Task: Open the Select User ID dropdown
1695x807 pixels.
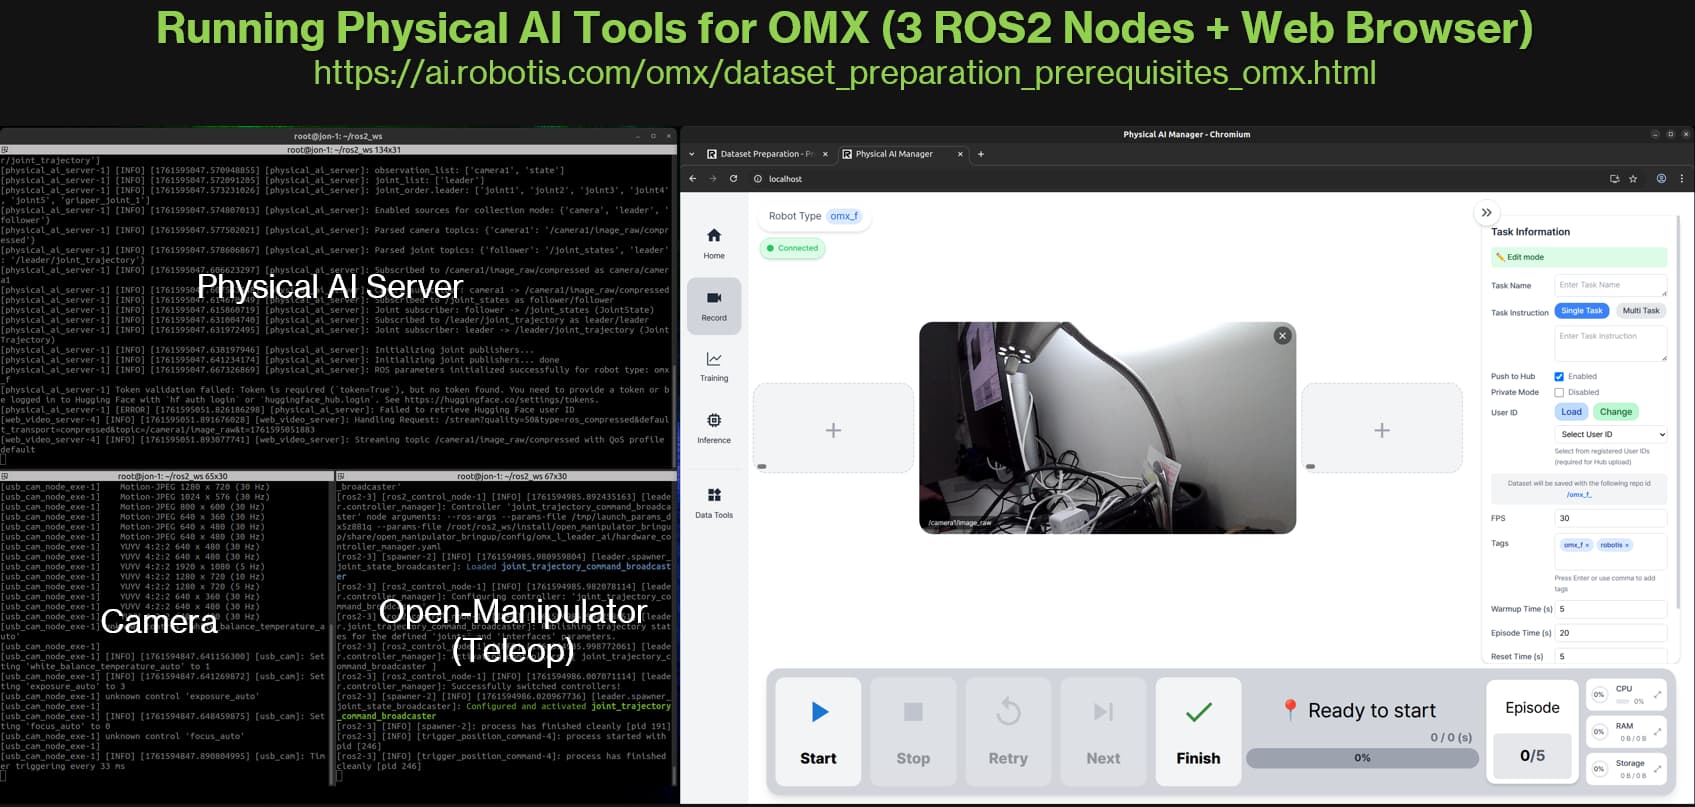Action: coord(1611,434)
